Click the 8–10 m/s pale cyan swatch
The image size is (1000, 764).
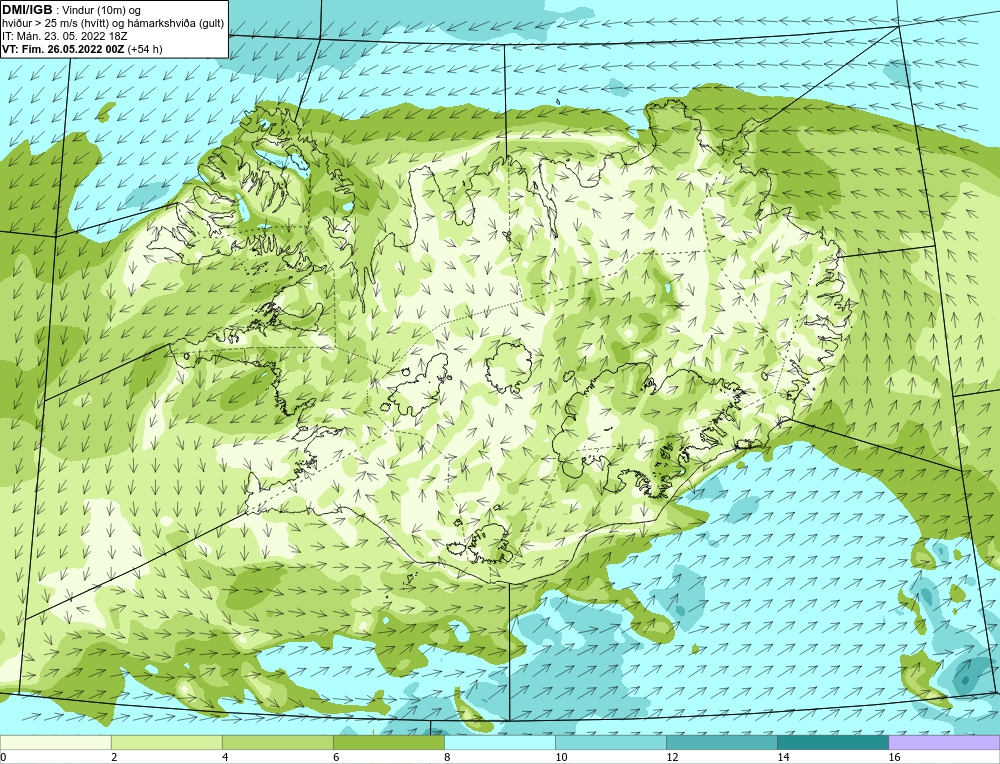click(x=499, y=743)
